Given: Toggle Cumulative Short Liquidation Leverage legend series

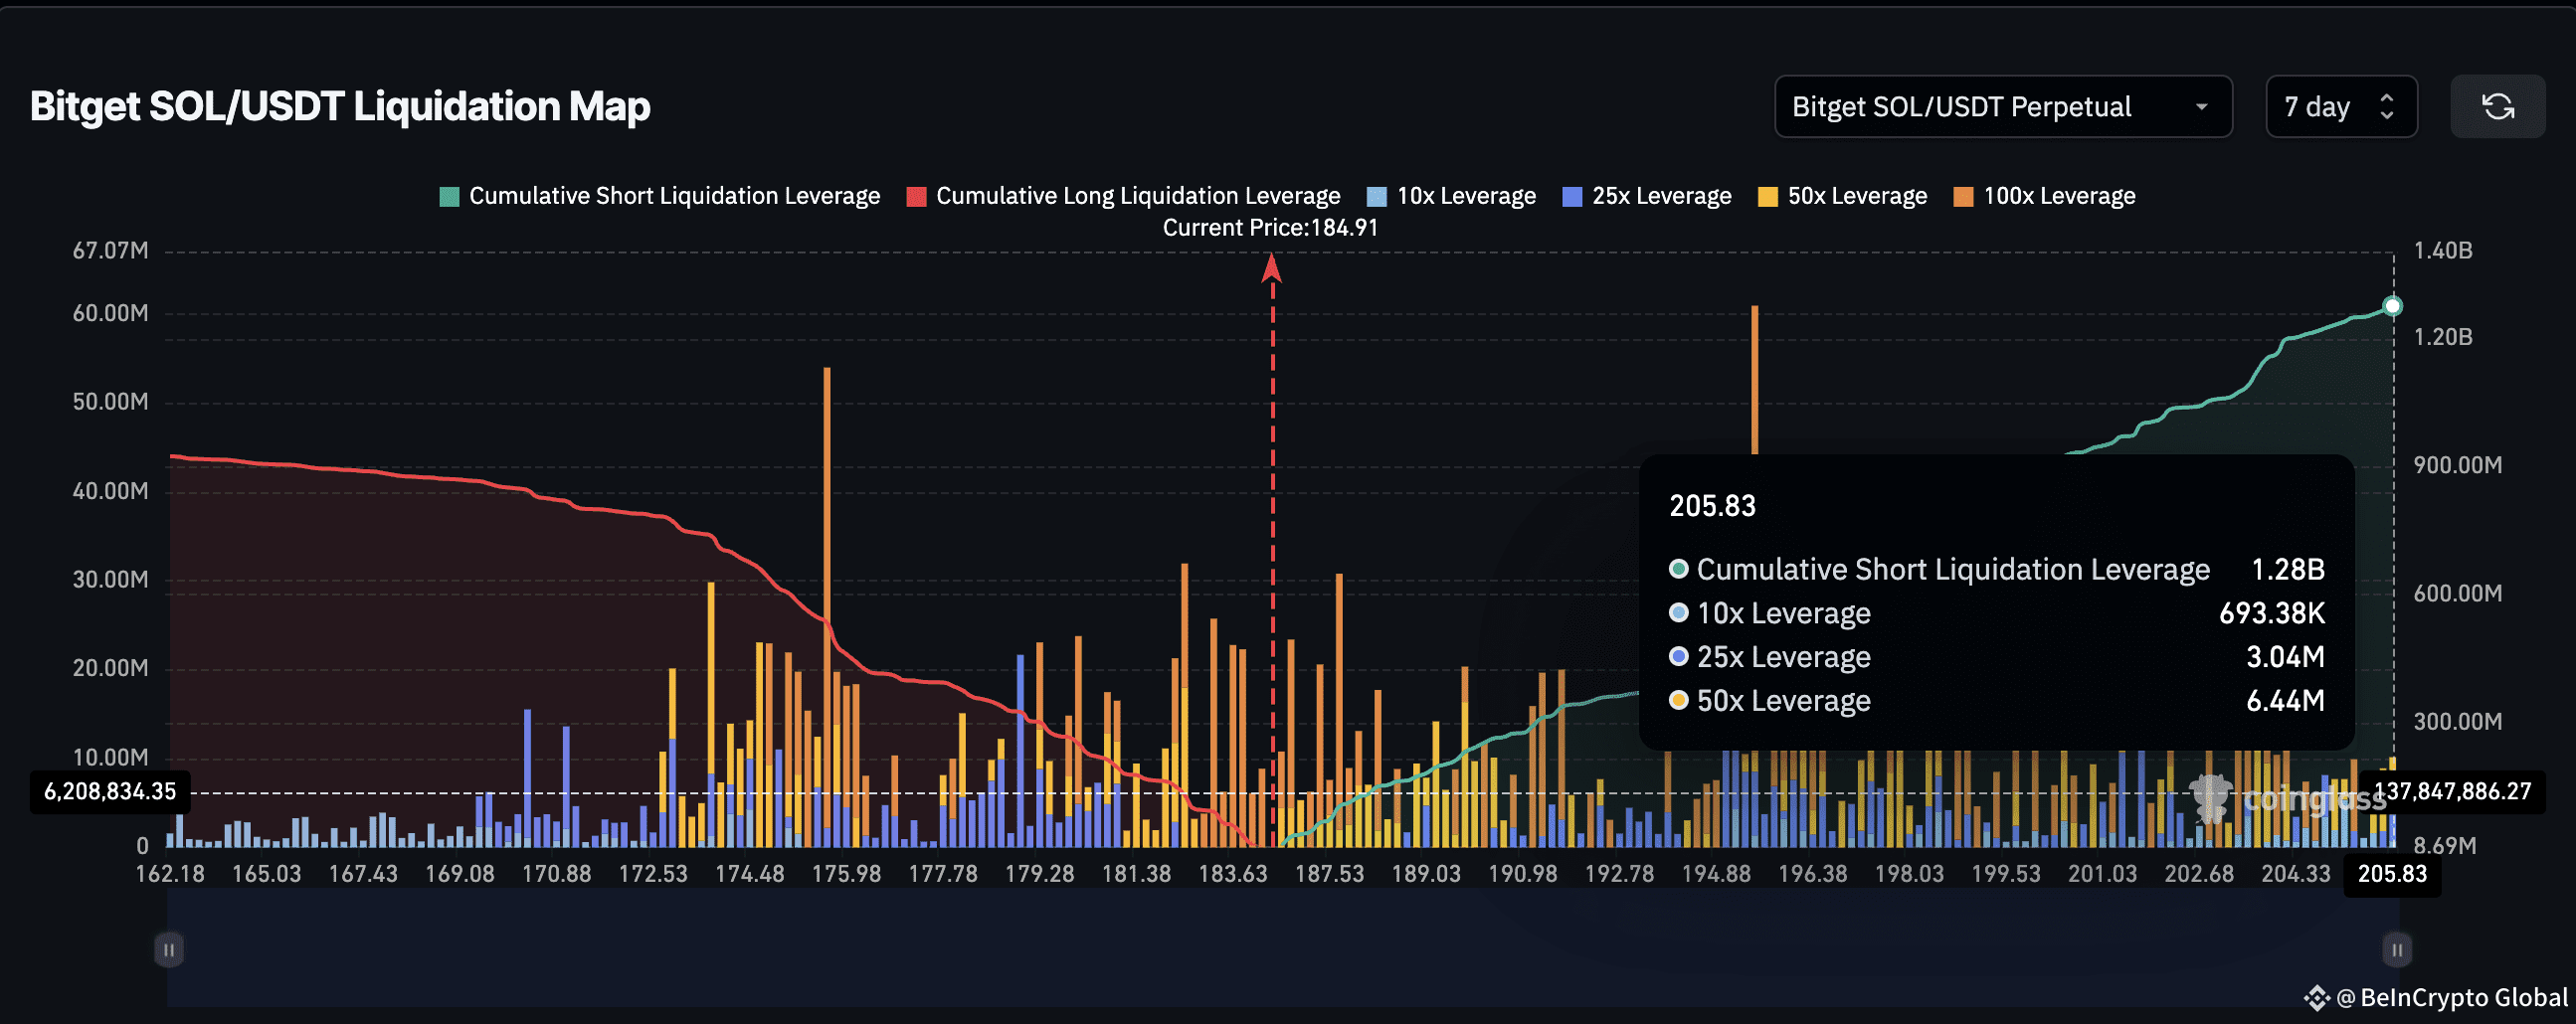Looking at the screenshot, I should click(x=660, y=196).
